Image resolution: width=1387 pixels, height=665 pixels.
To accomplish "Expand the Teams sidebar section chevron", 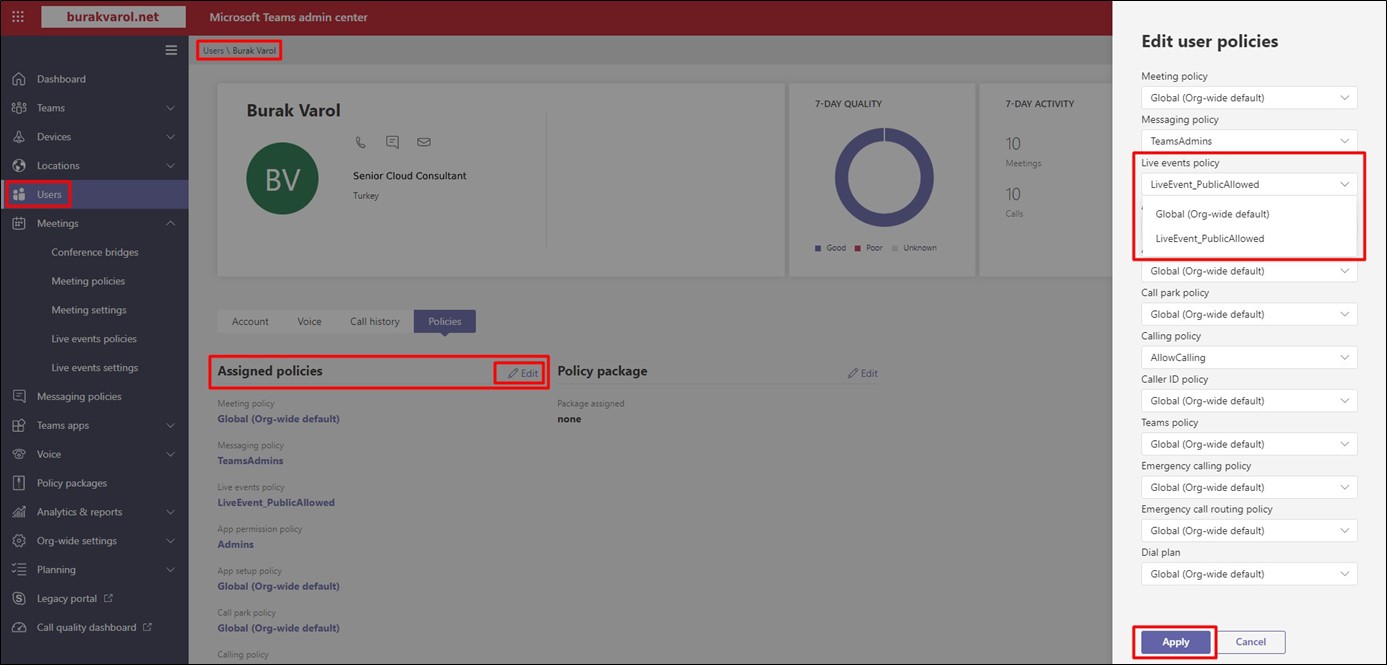I will (x=170, y=108).
